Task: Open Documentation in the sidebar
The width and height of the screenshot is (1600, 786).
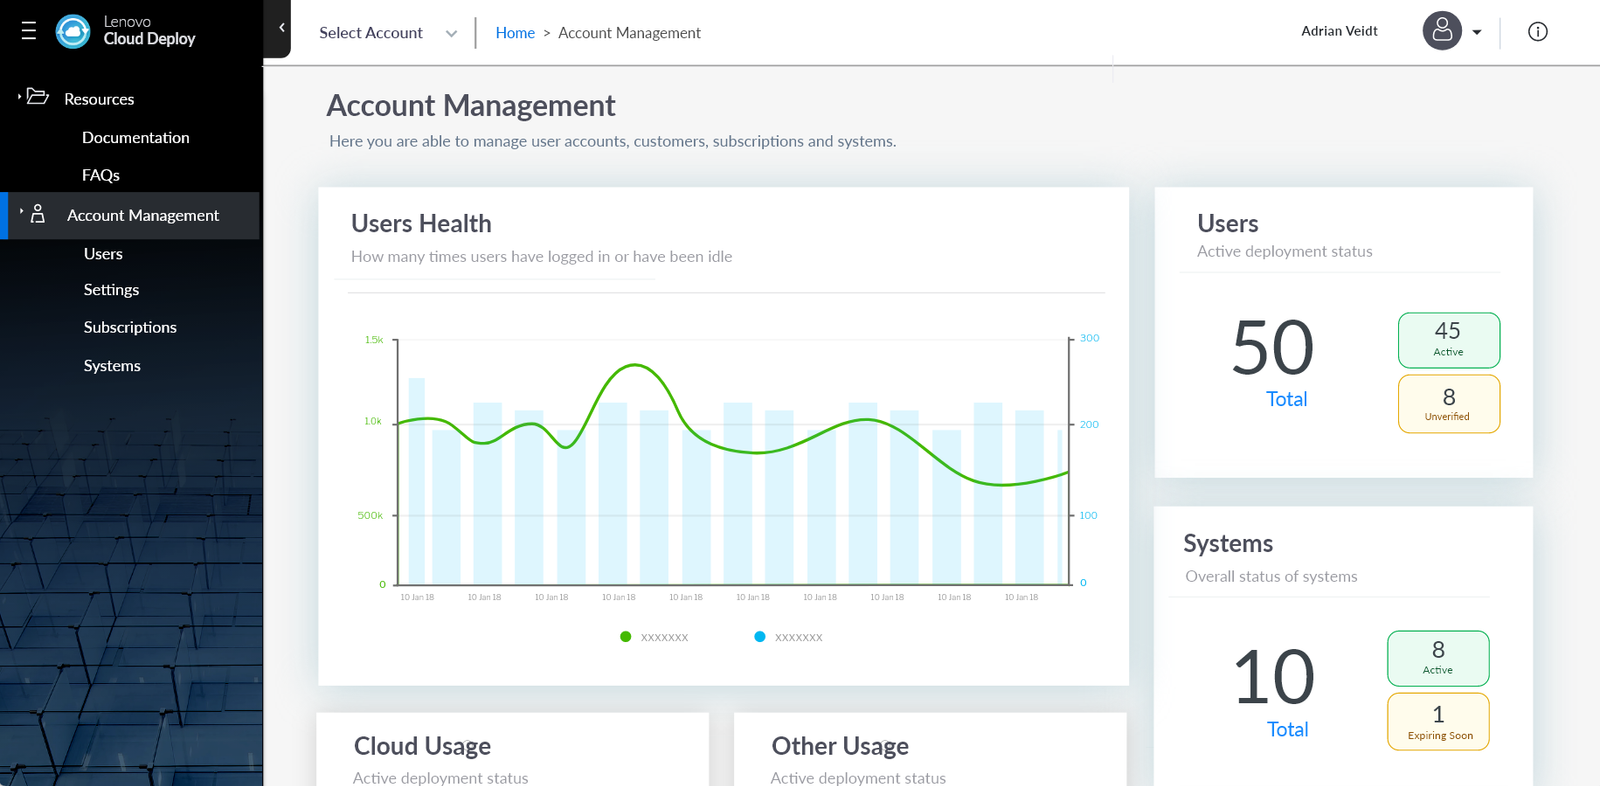Action: 135,138
